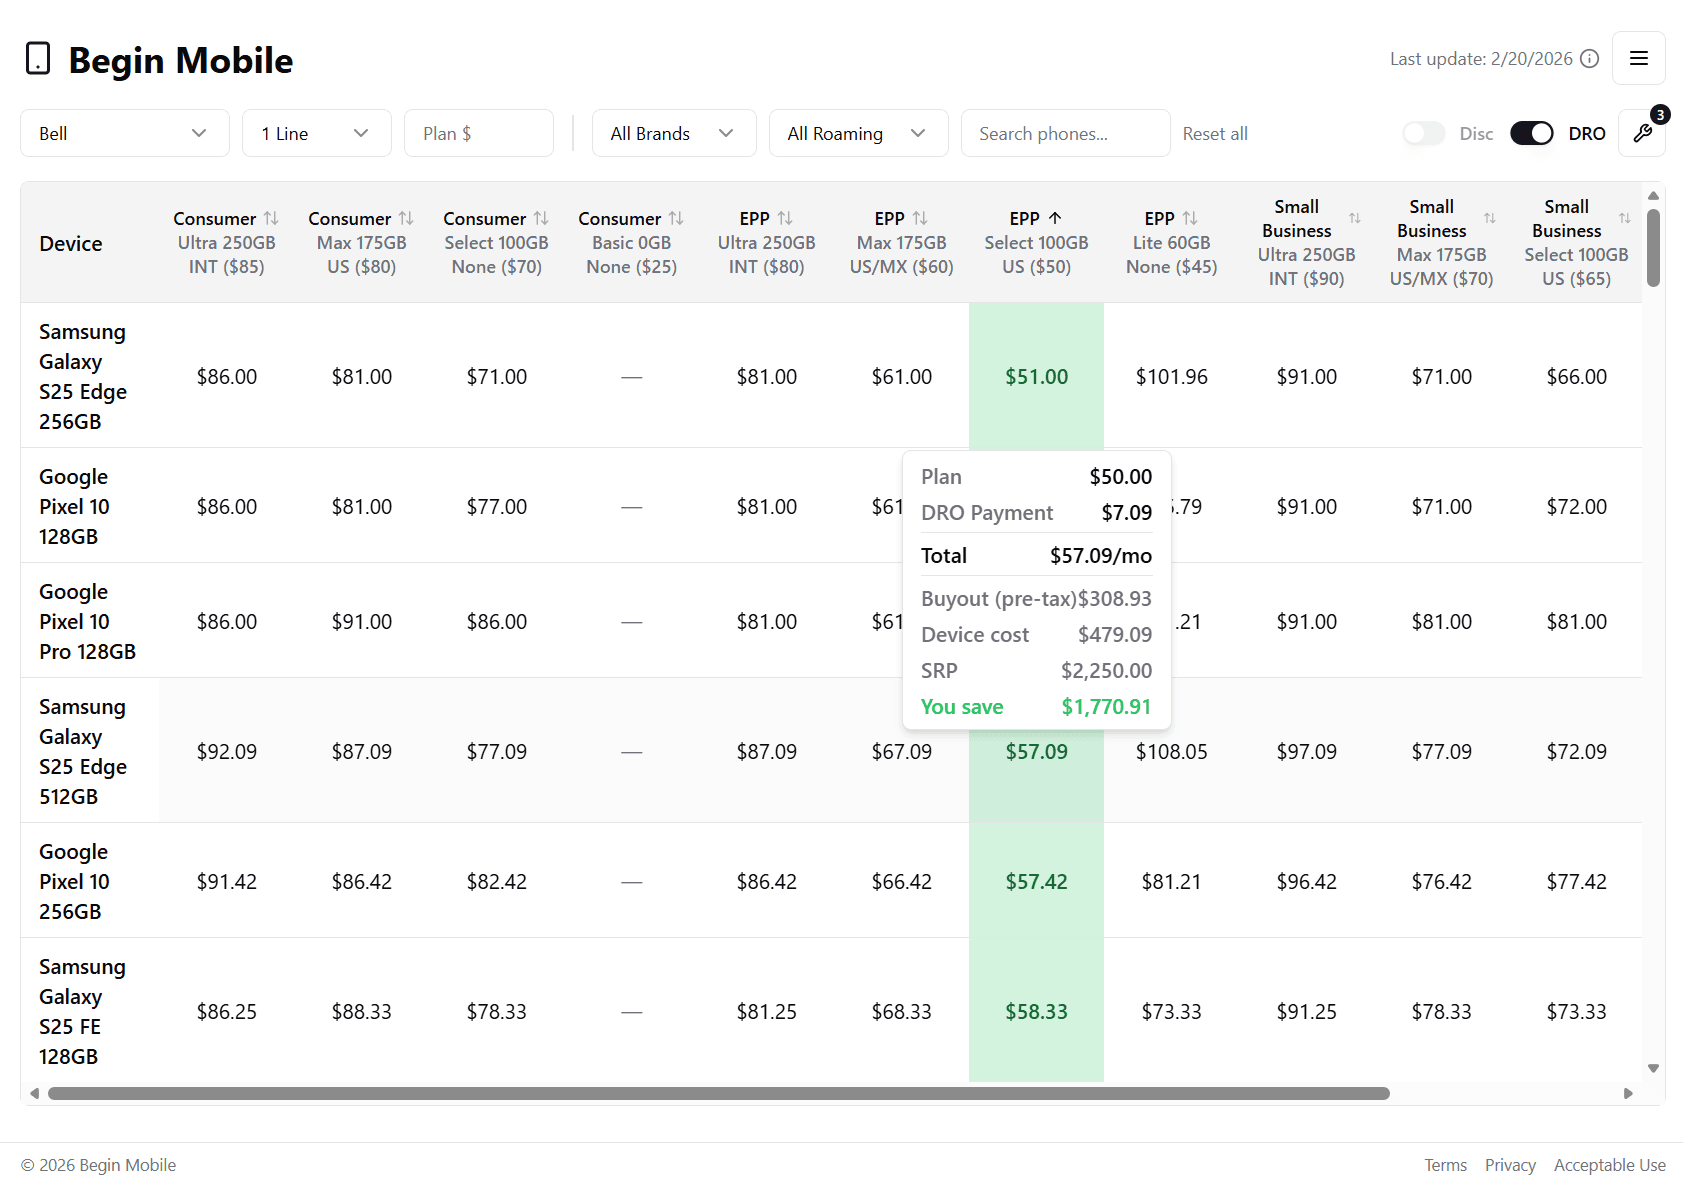Sort by the EPP Lite 60GB column
This screenshot has height=1181, width=1683.
1190,217
